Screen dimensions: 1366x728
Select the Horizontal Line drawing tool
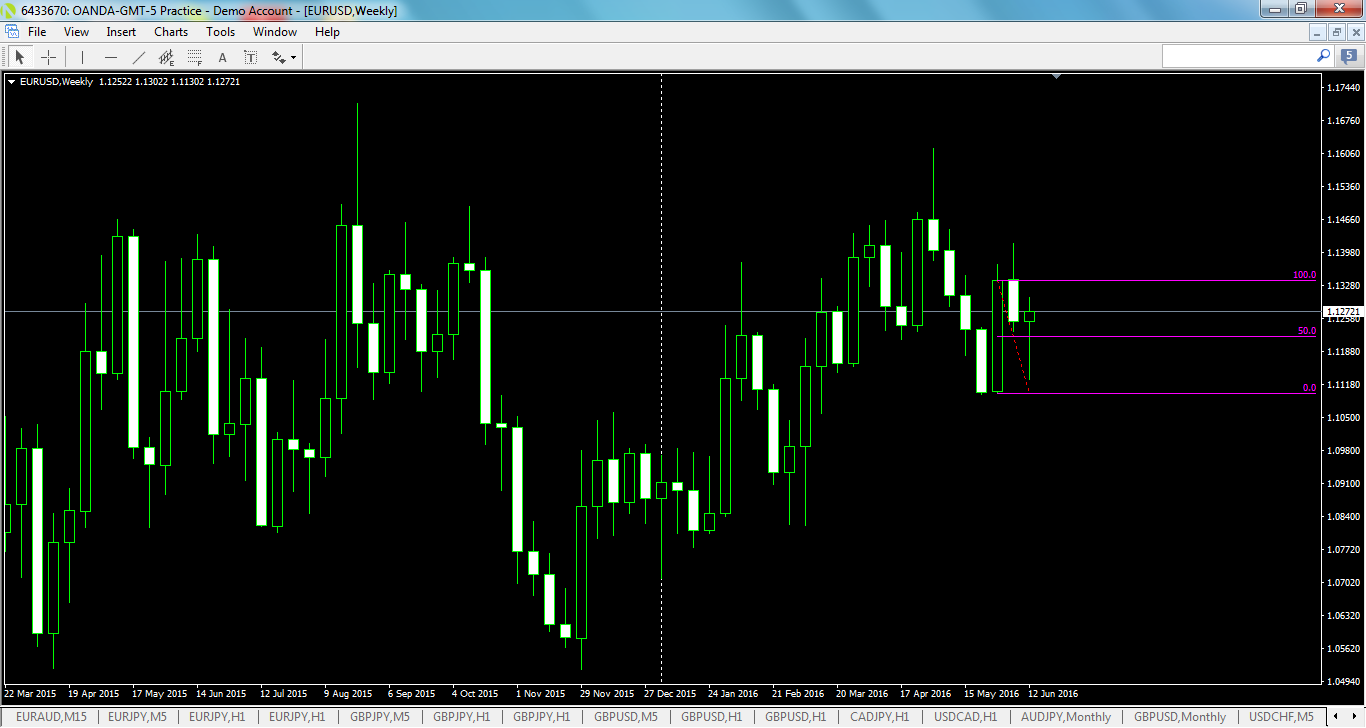111,56
